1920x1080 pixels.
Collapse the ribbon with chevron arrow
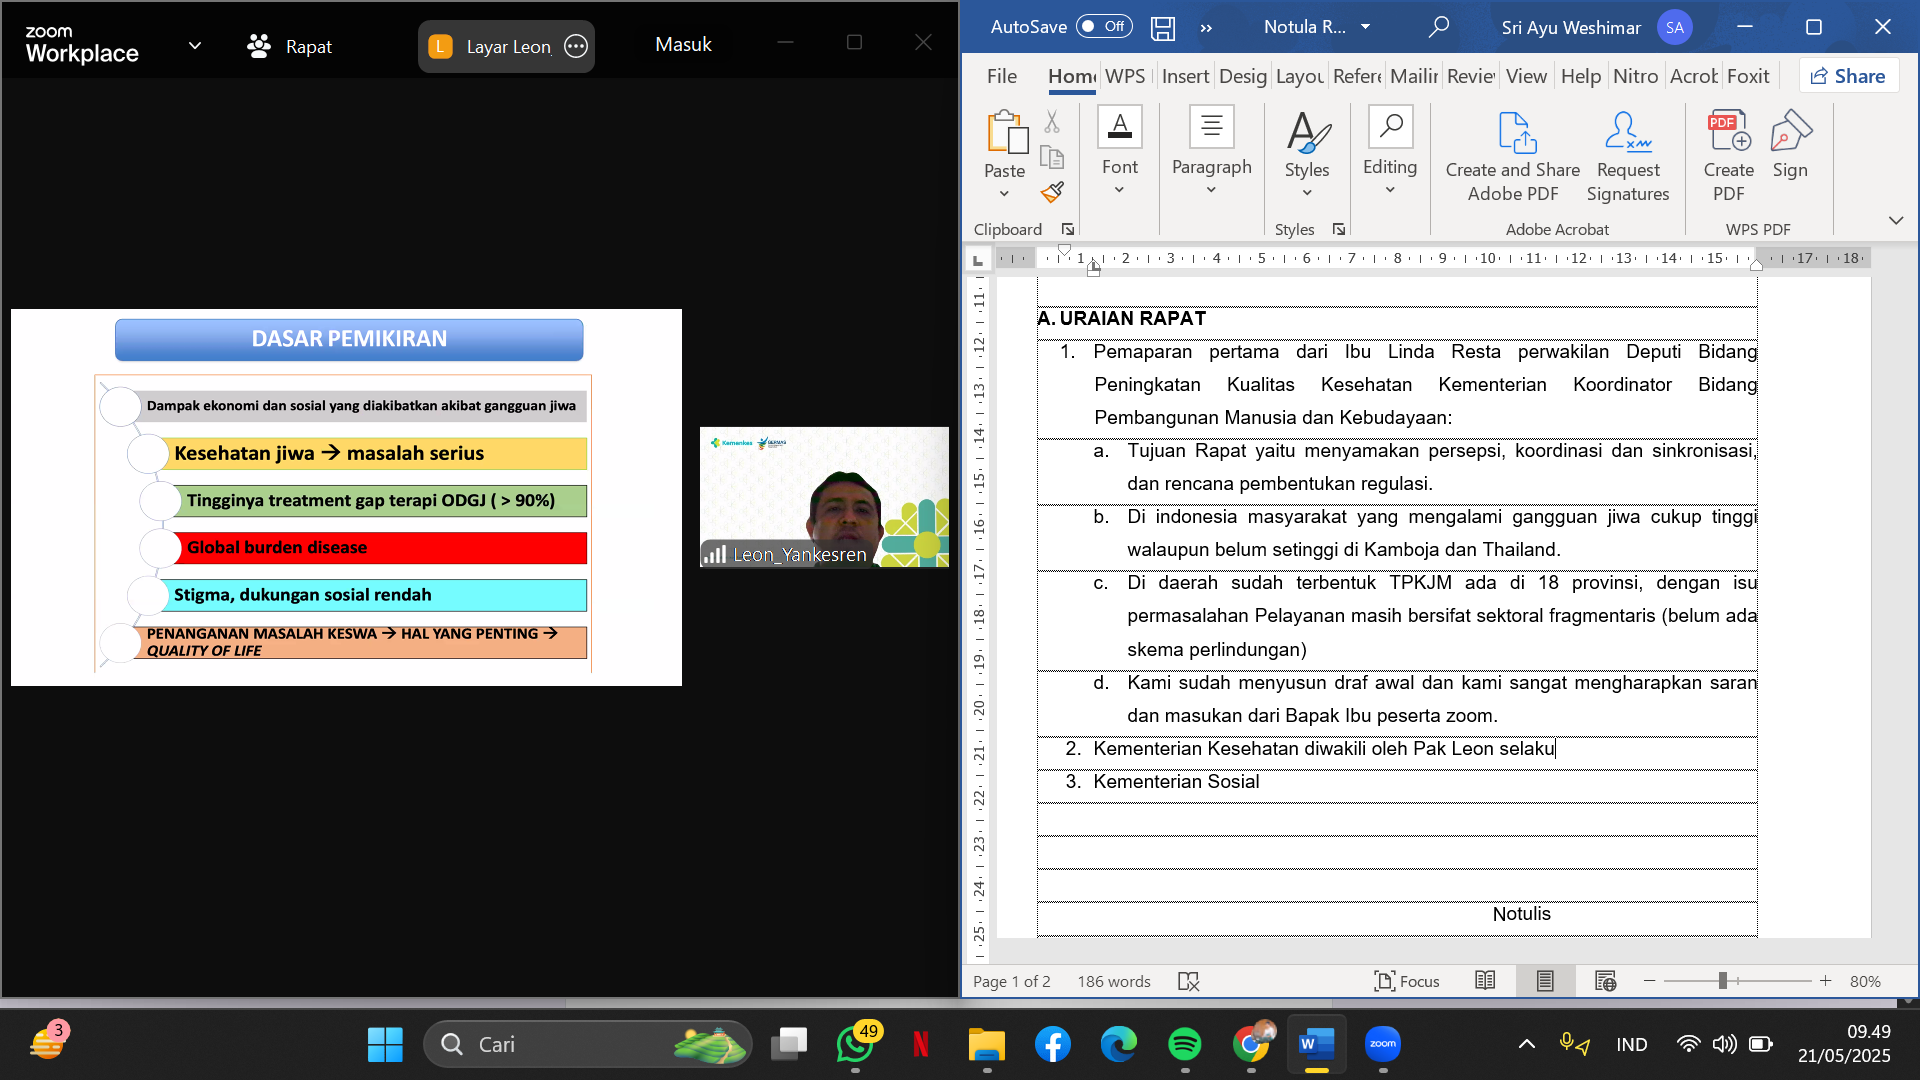(x=1895, y=220)
